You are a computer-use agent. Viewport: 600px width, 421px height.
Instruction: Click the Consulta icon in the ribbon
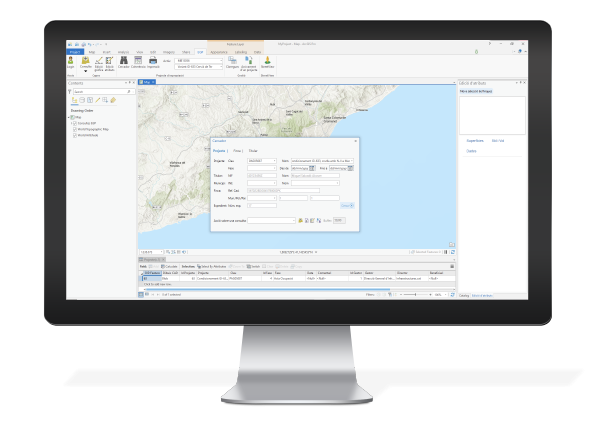click(85, 61)
